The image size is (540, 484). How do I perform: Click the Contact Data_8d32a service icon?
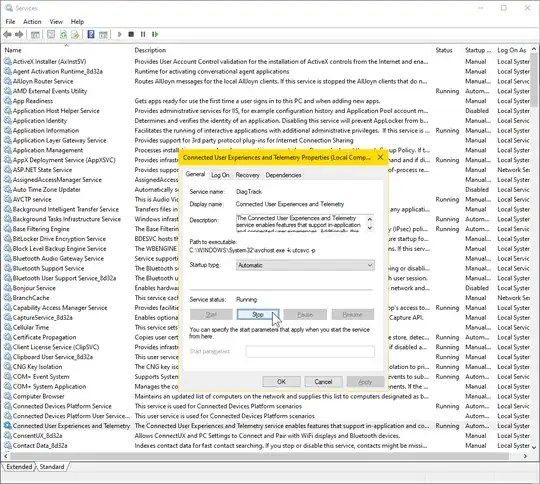coord(8,446)
